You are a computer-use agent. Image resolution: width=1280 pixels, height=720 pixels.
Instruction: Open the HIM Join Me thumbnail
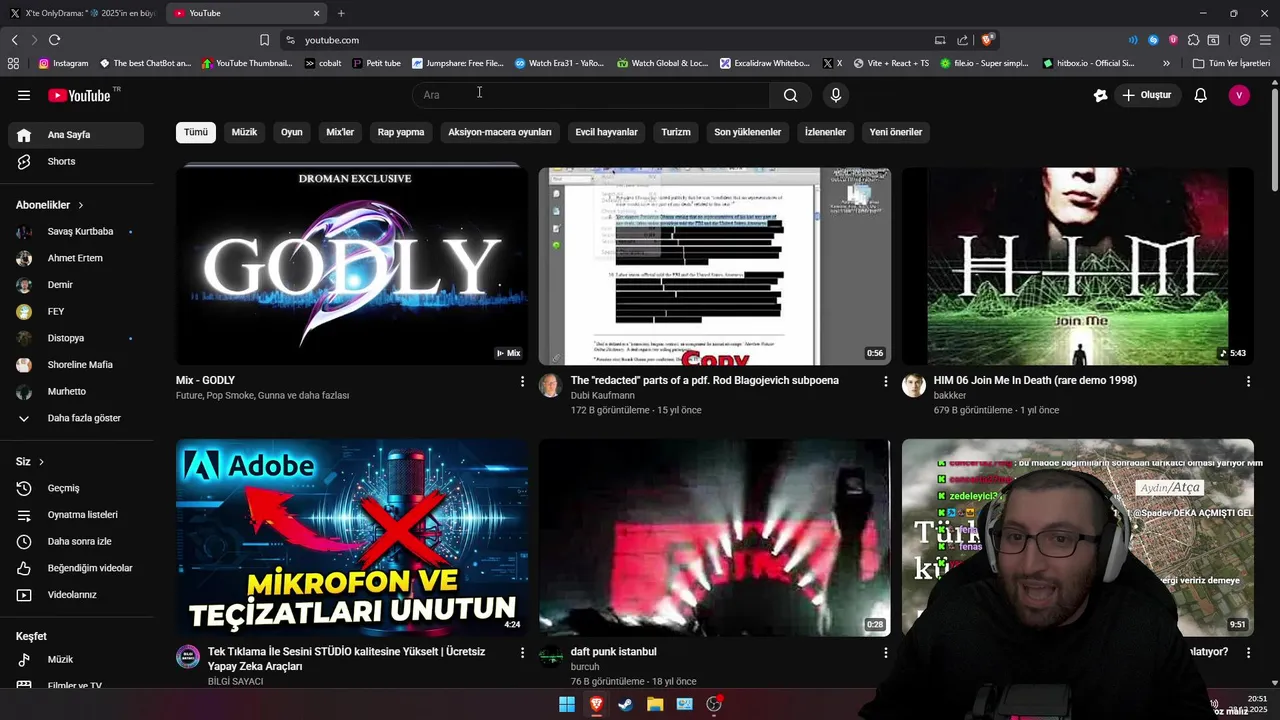tap(1077, 266)
